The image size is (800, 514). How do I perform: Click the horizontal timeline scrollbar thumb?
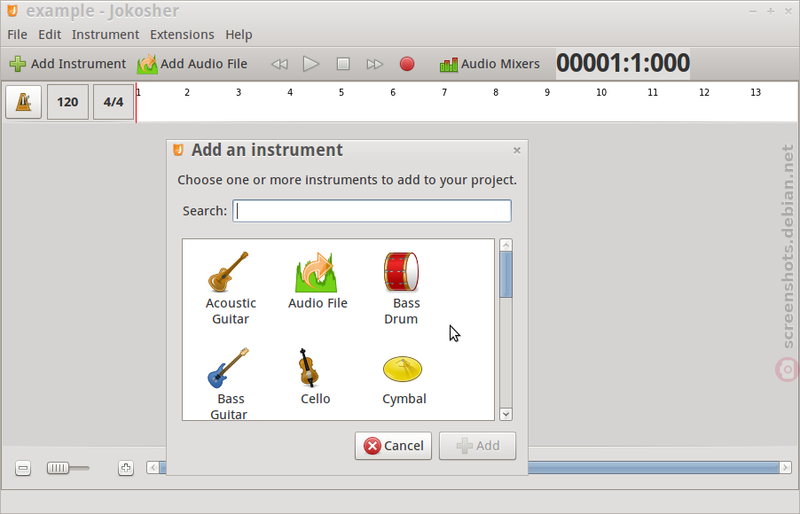pyautogui.click(x=469, y=468)
